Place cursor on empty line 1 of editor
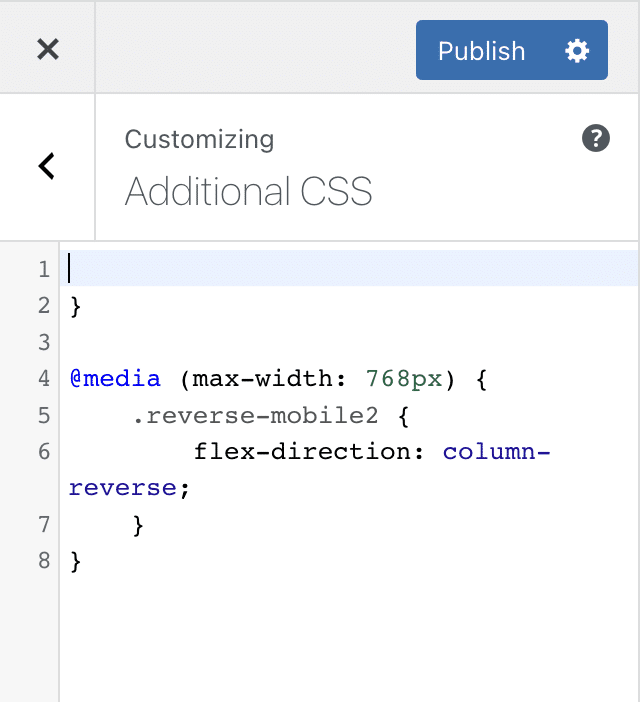The height and width of the screenshot is (702, 640). click(349, 268)
